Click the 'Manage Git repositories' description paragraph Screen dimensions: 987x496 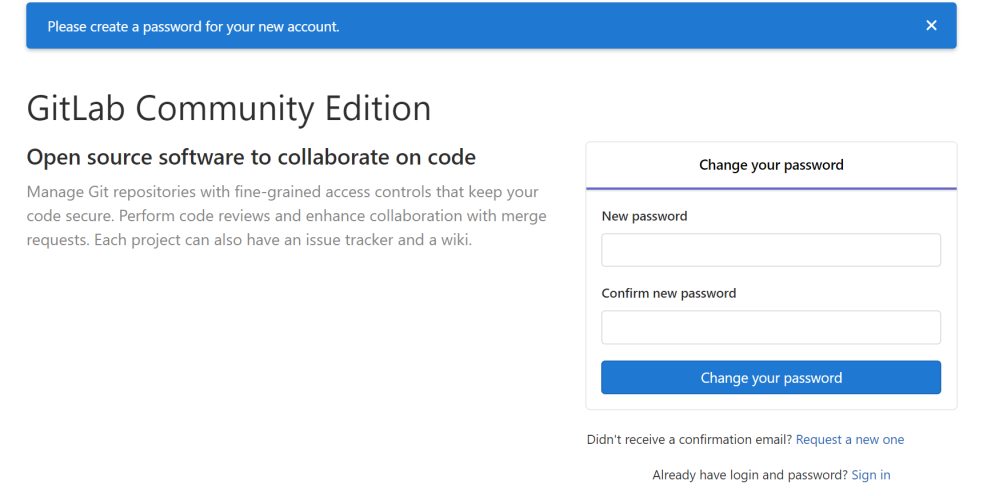click(286, 216)
